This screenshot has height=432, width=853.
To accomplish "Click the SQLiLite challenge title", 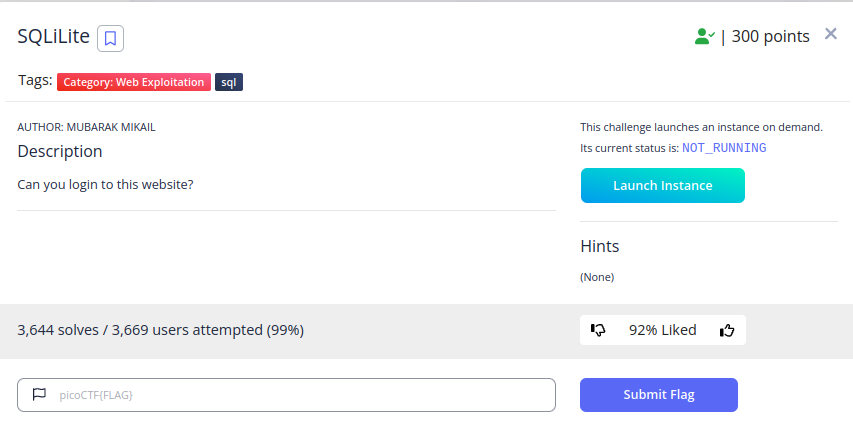I will point(53,36).
